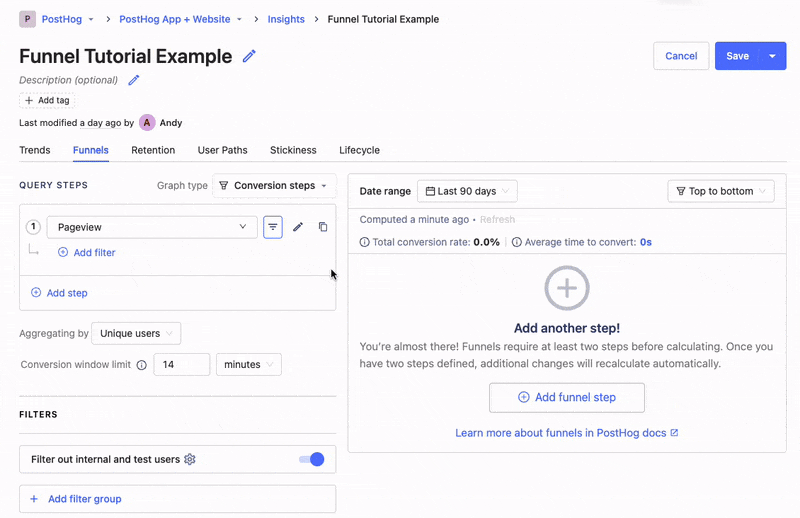
Task: Duplicate the Pageview step with the copy icon
Action: tap(323, 227)
